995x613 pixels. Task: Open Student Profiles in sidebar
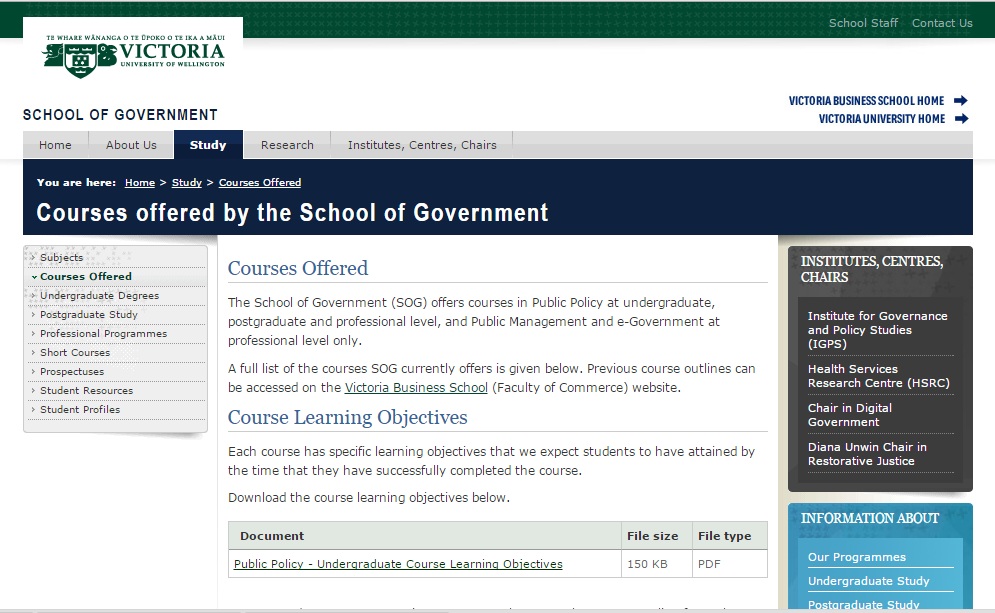tap(80, 410)
